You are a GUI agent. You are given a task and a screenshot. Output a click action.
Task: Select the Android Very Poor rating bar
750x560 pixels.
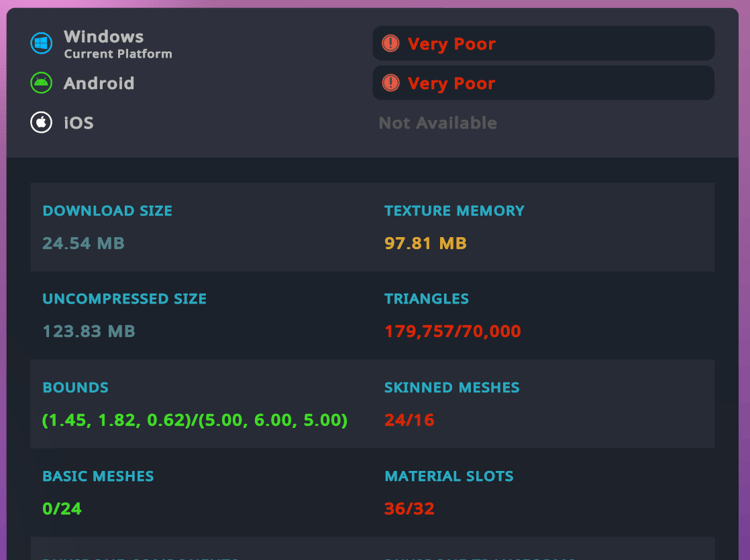click(x=543, y=83)
